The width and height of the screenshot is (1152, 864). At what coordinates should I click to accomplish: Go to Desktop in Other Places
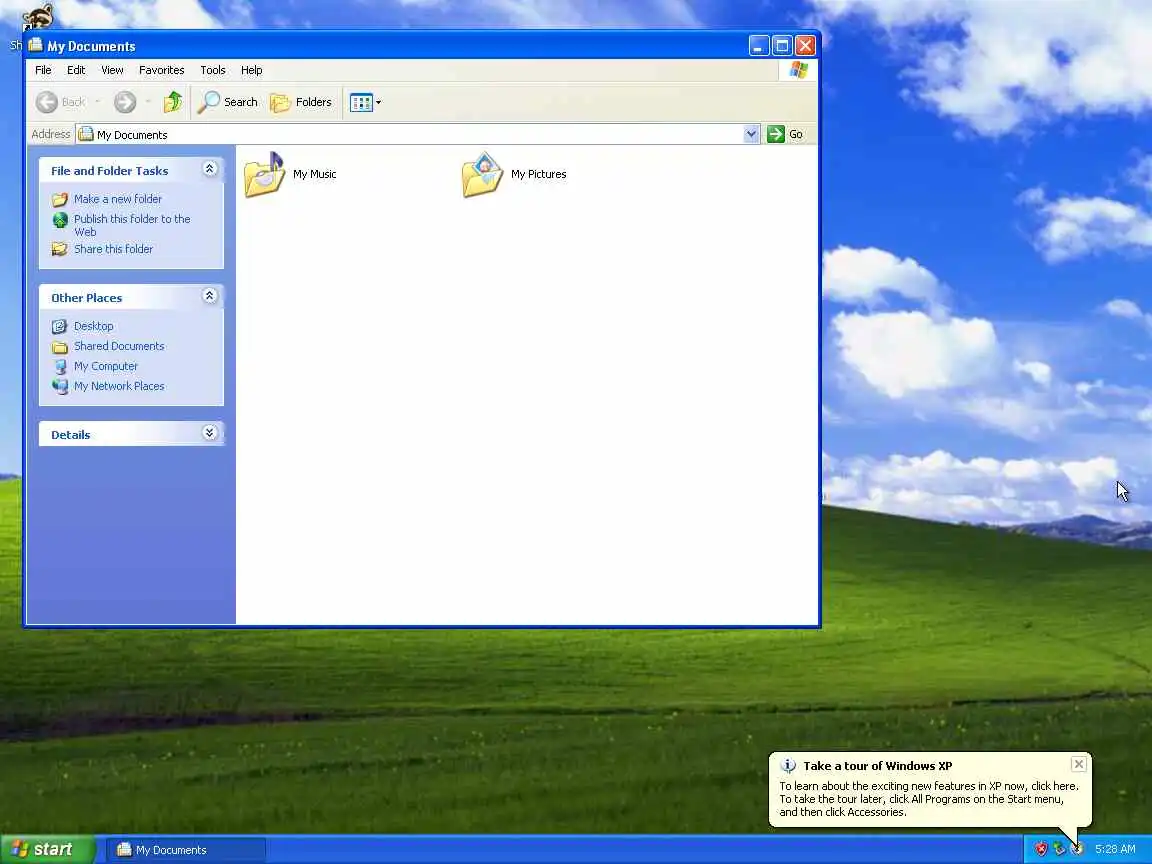93,326
